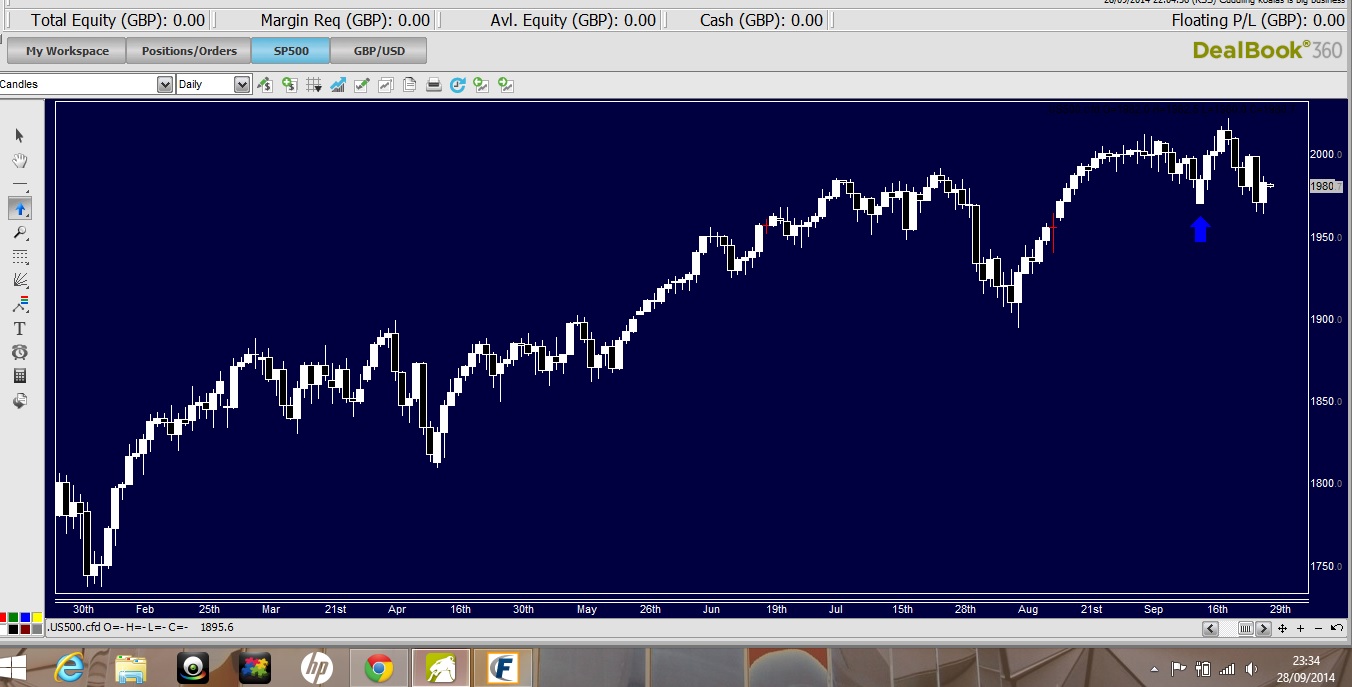Click the Floating P/L (GBP) readout

point(1258,20)
